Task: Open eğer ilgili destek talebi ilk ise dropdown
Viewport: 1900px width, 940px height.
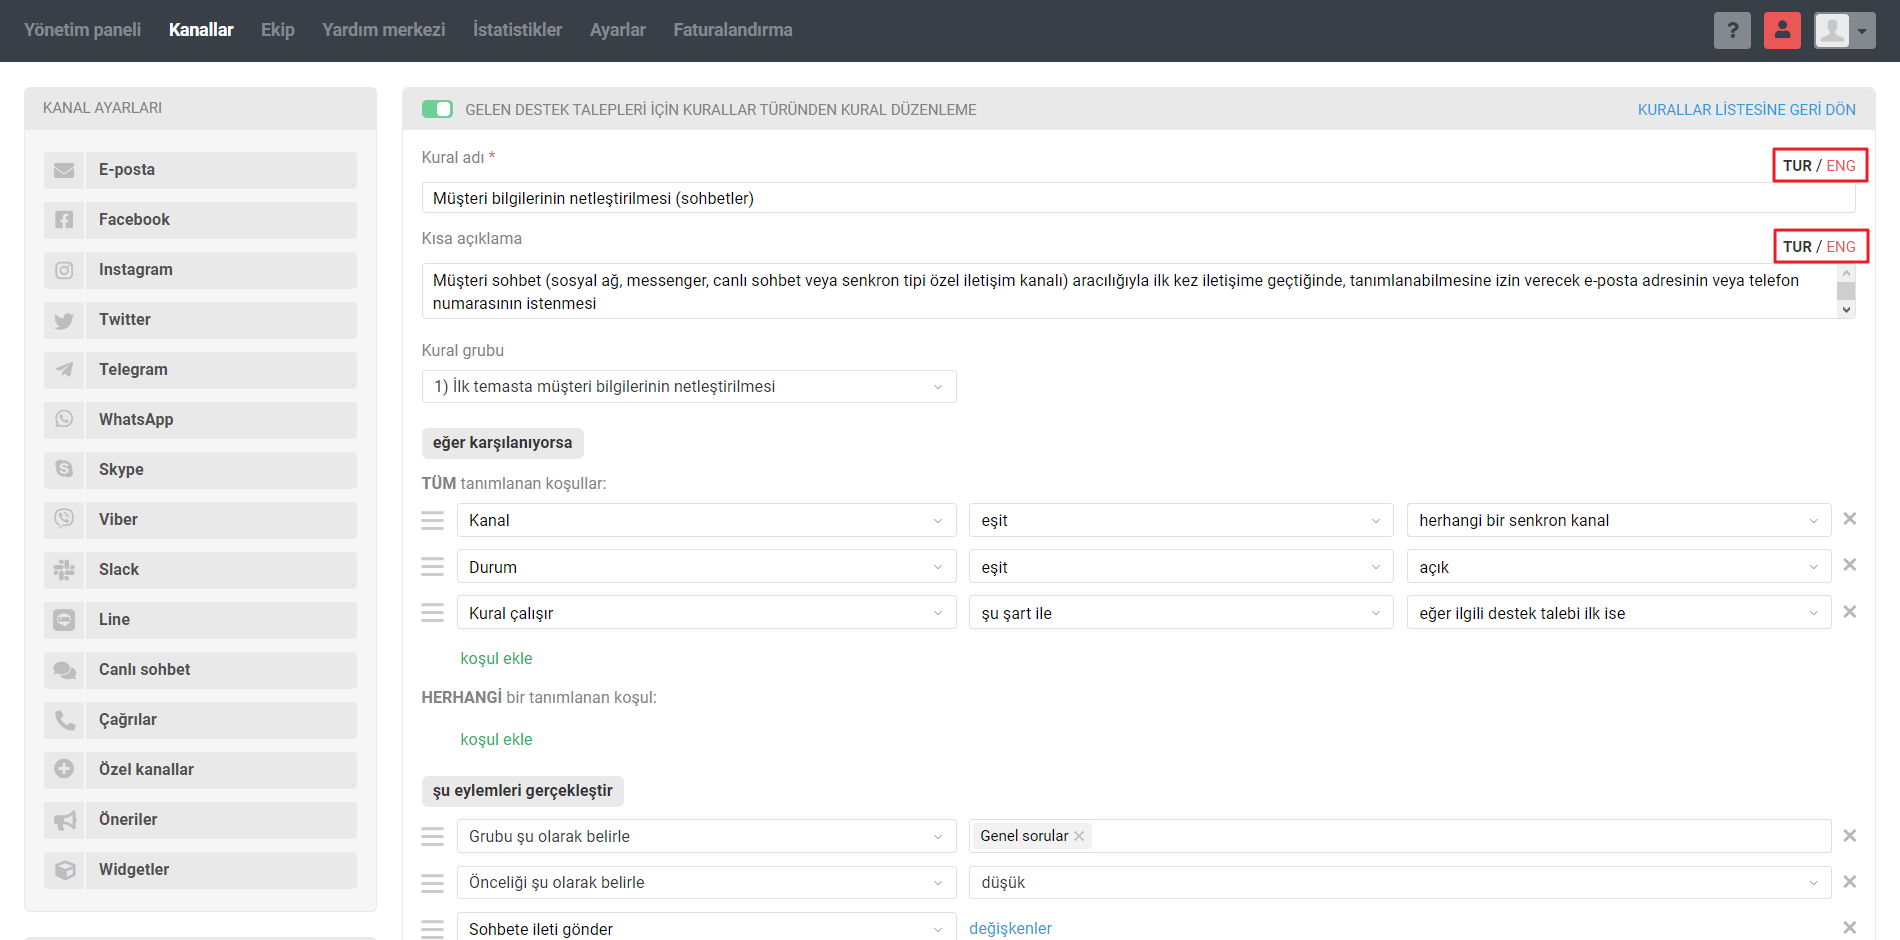Action: pyautogui.click(x=1619, y=613)
